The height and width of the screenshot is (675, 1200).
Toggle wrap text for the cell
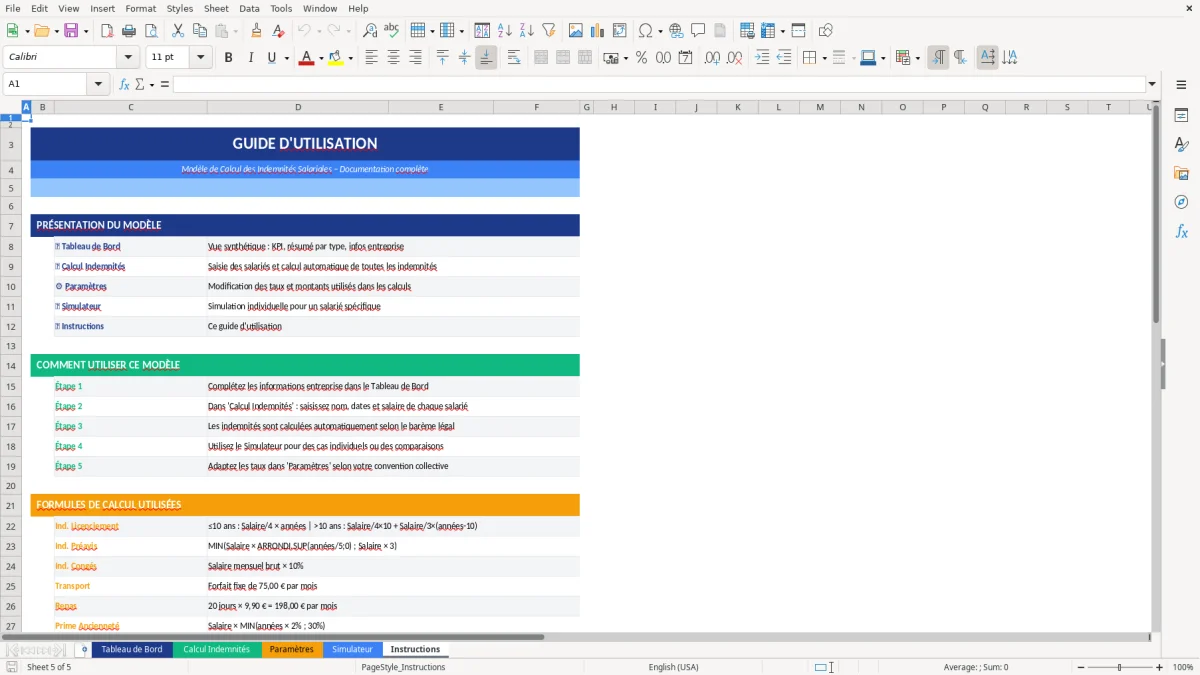pyautogui.click(x=513, y=57)
